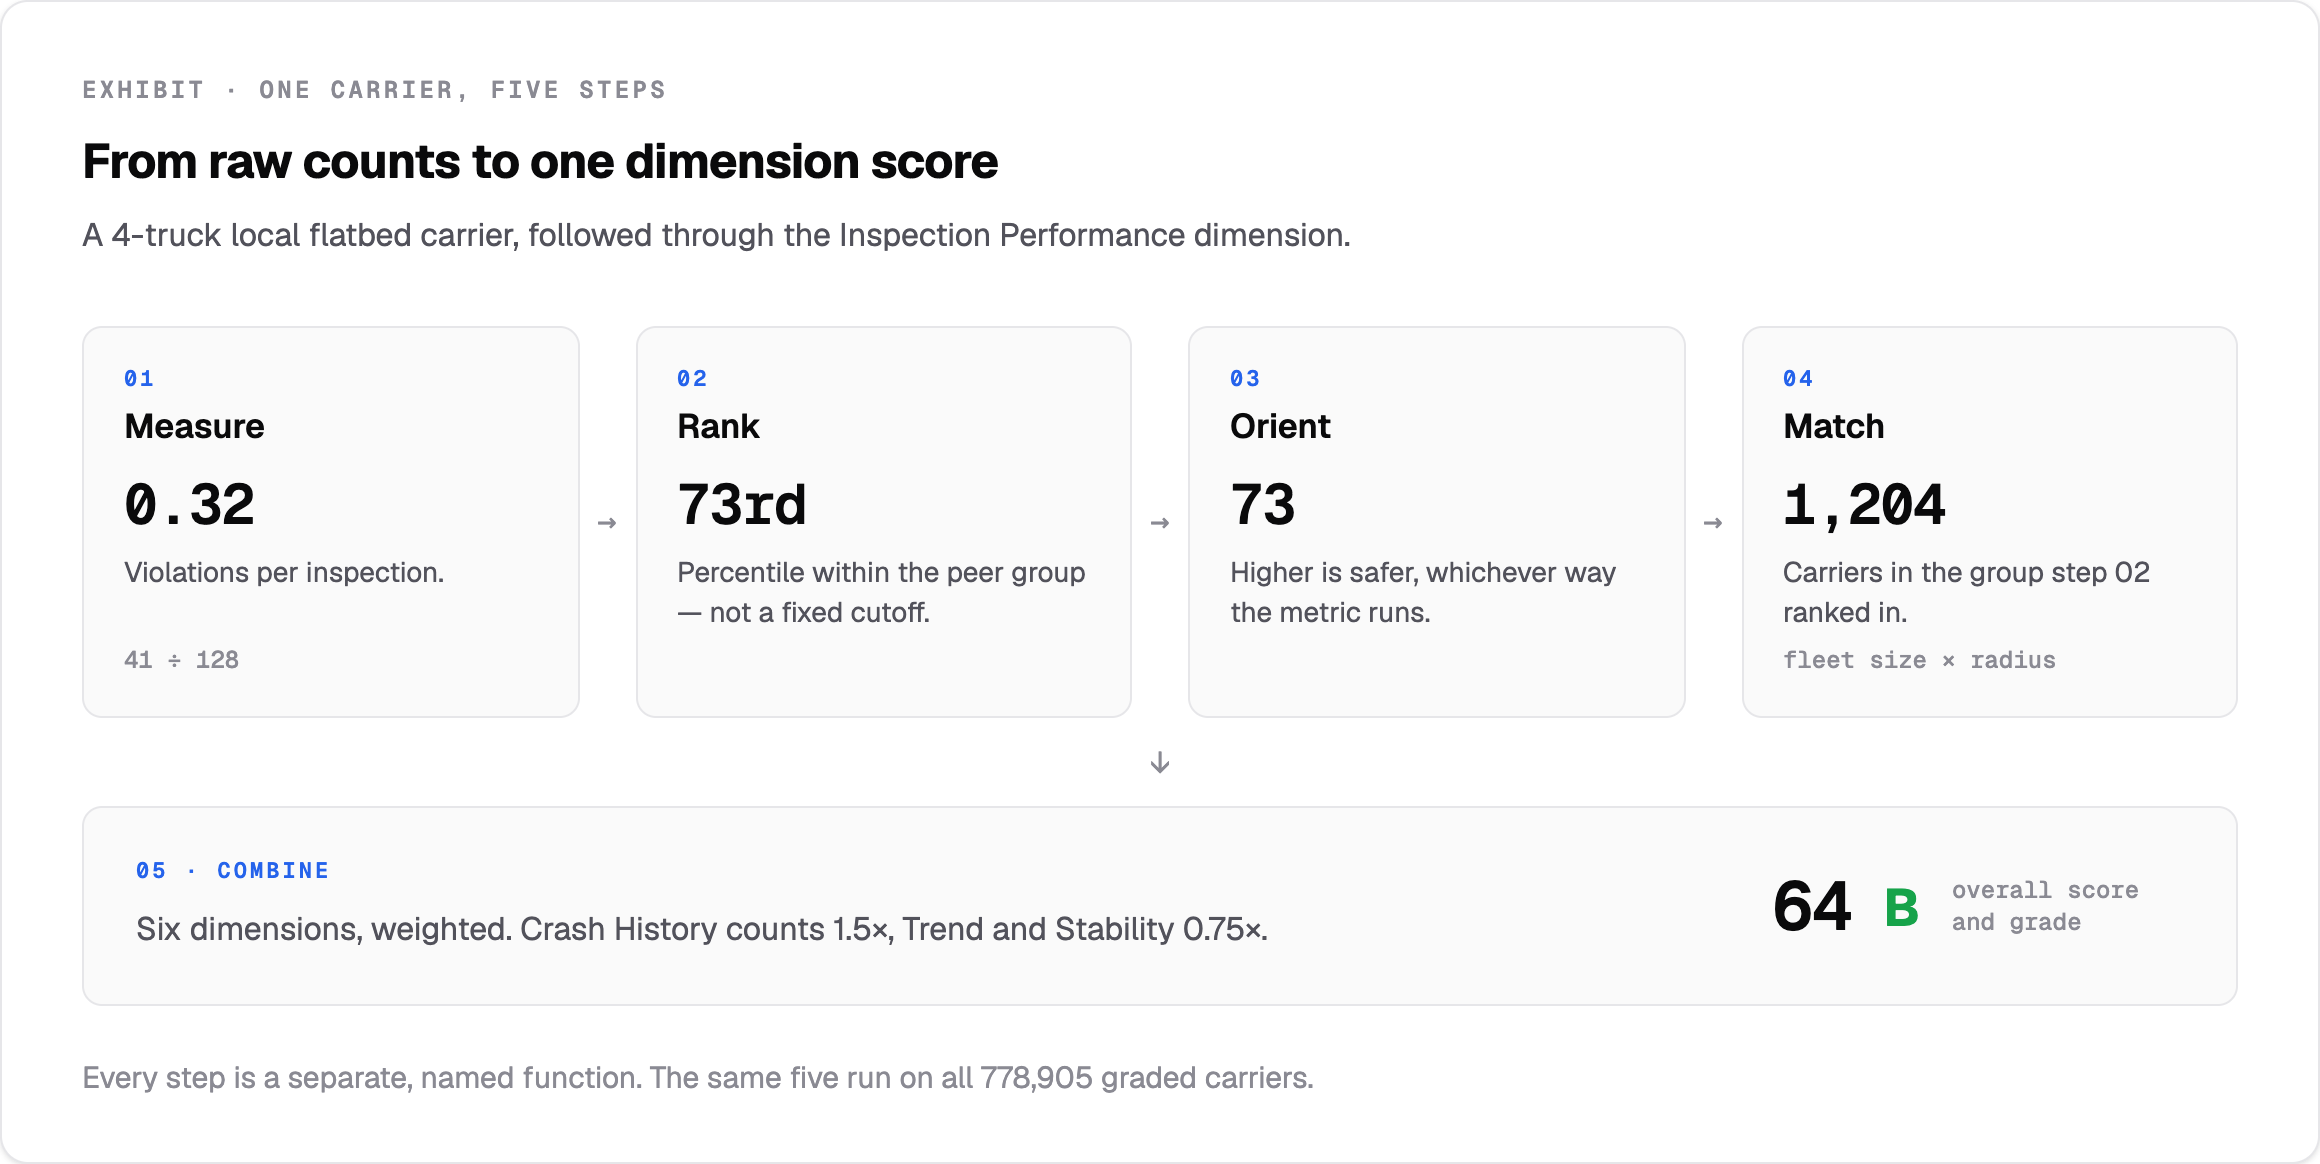This screenshot has width=2320, height=1164.
Task: Click the 'From raw counts' main title
Action: (540, 161)
